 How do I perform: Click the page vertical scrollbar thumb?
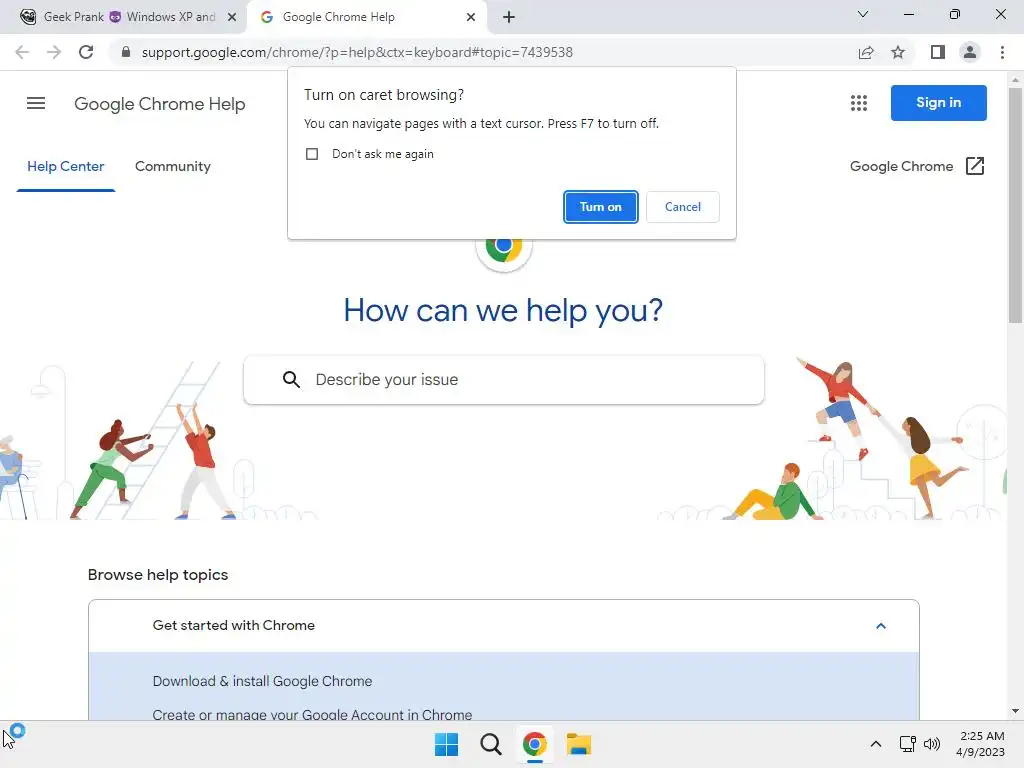(1015, 205)
